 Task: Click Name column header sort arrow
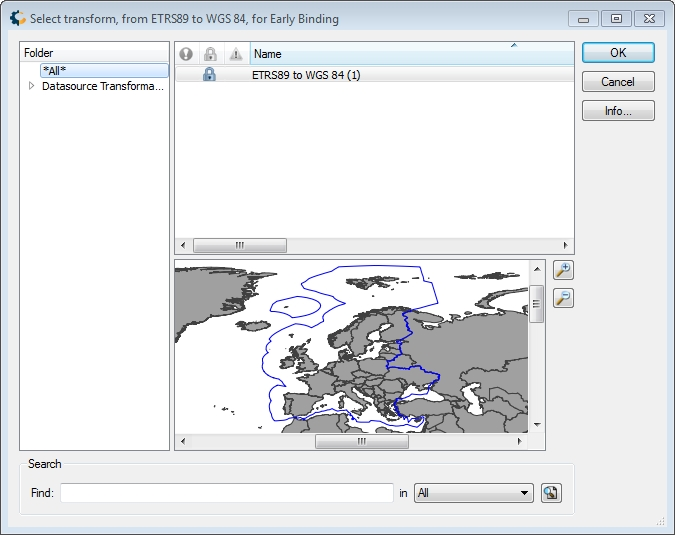click(514, 45)
